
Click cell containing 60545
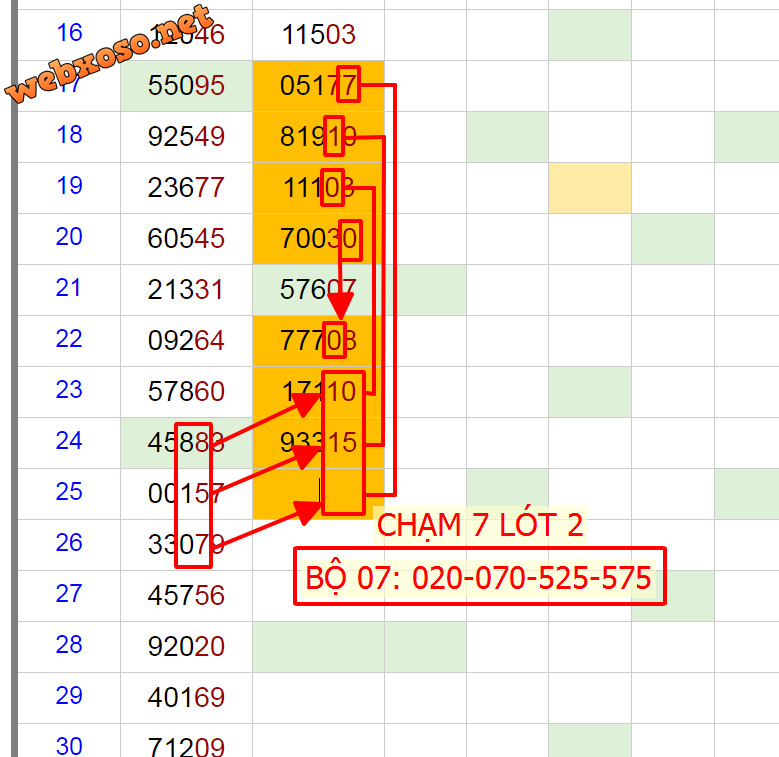click(x=186, y=239)
